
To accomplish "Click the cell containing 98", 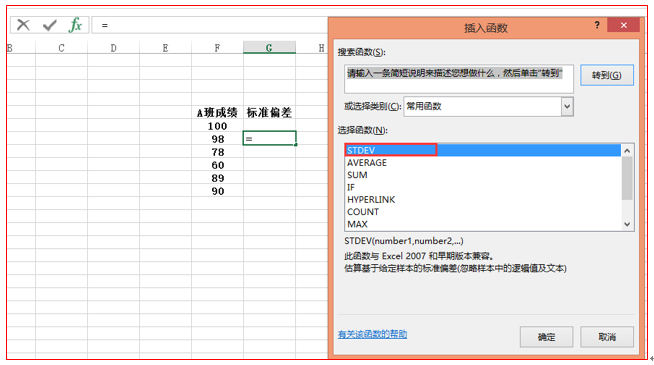I will click(217, 138).
